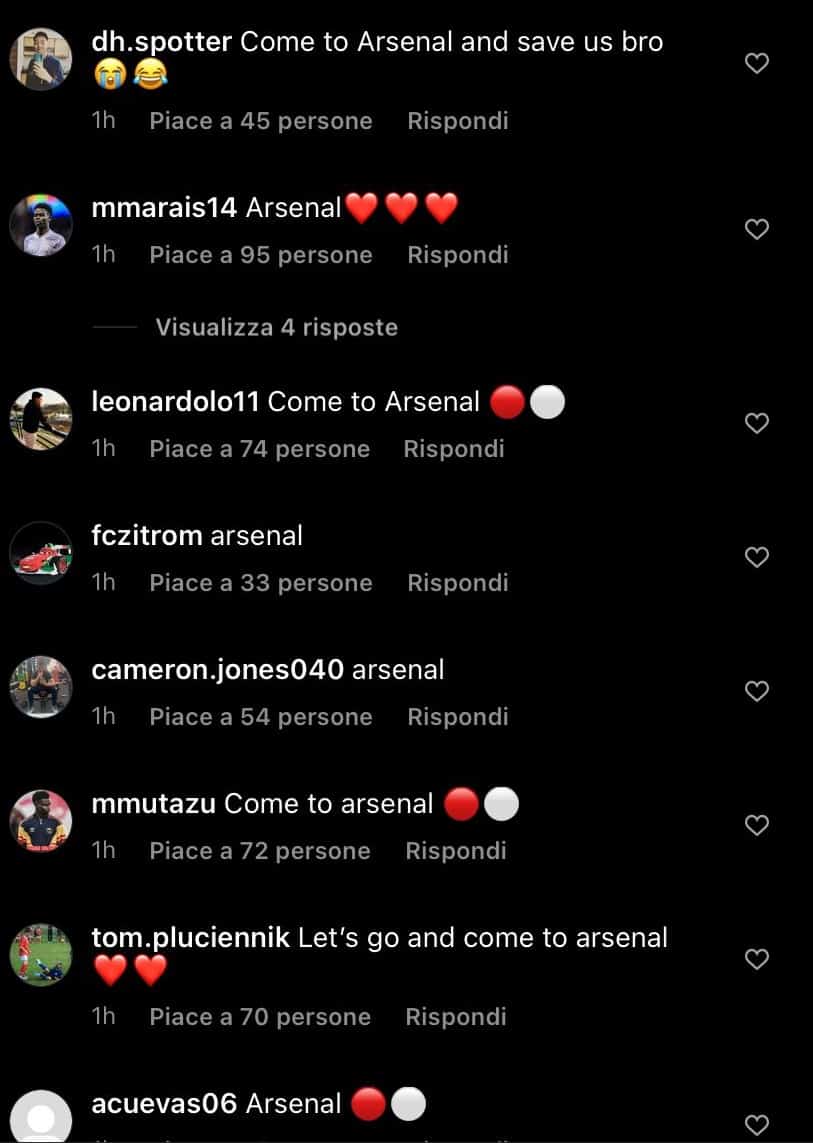Tap the heart on mmutazu's comment
813x1143 pixels.
[758, 826]
